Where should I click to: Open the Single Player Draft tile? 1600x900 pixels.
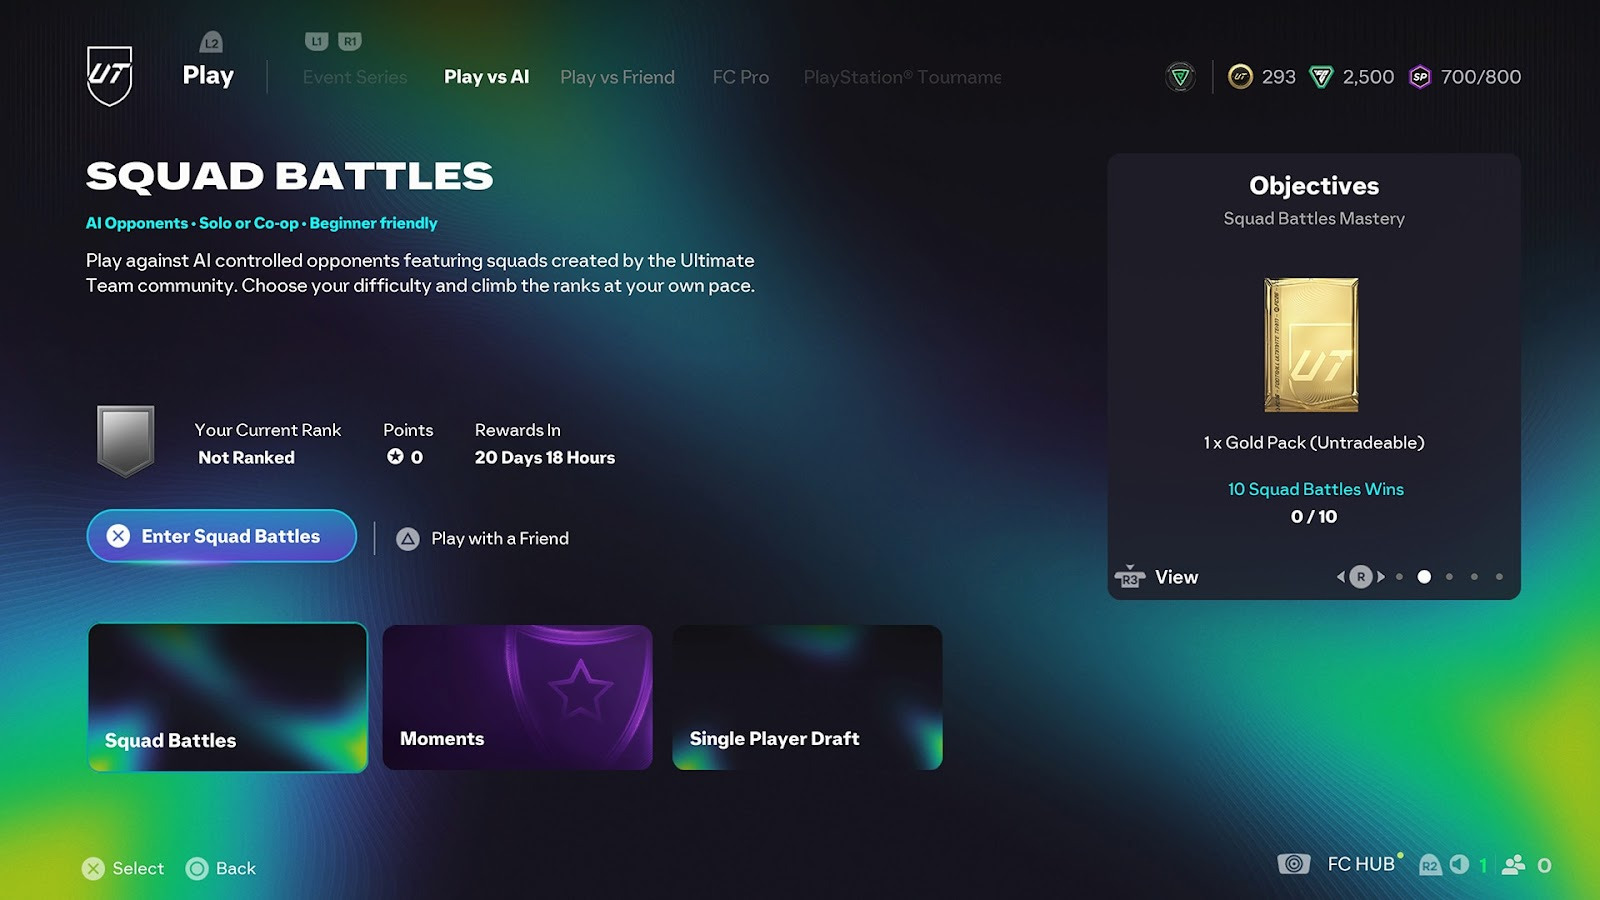(807, 698)
